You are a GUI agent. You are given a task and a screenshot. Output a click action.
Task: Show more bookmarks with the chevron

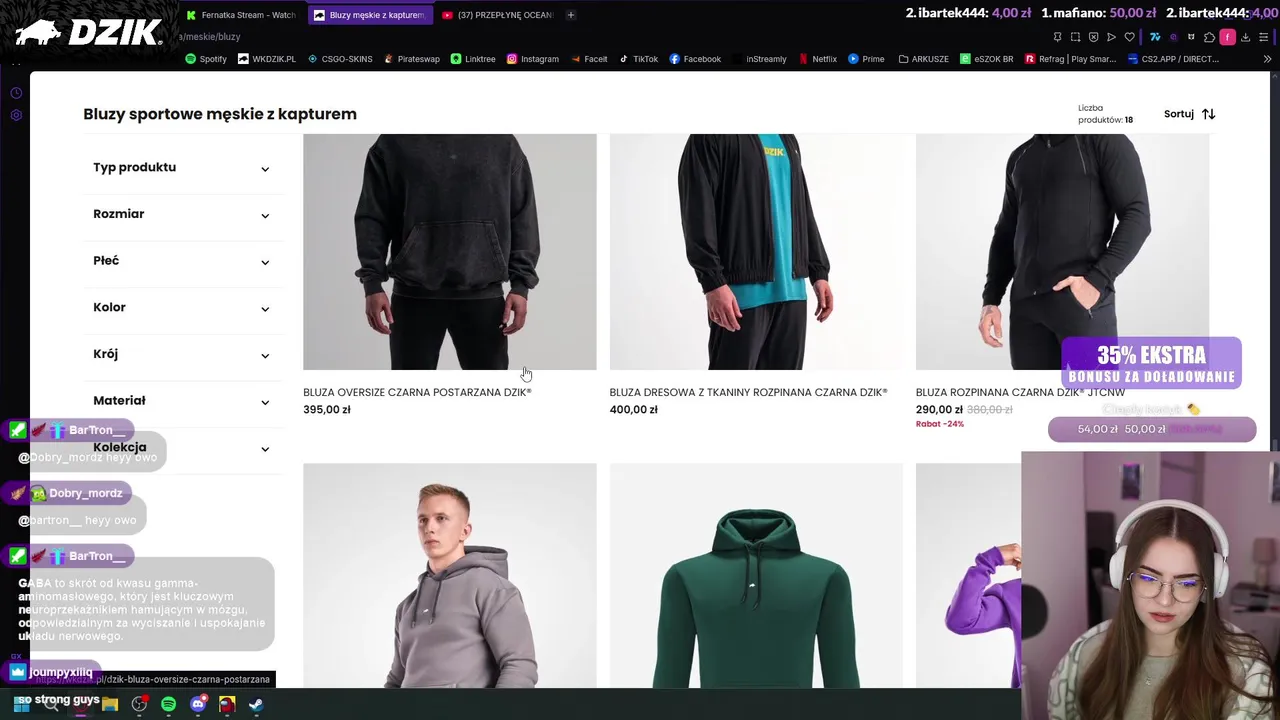click(x=1267, y=59)
